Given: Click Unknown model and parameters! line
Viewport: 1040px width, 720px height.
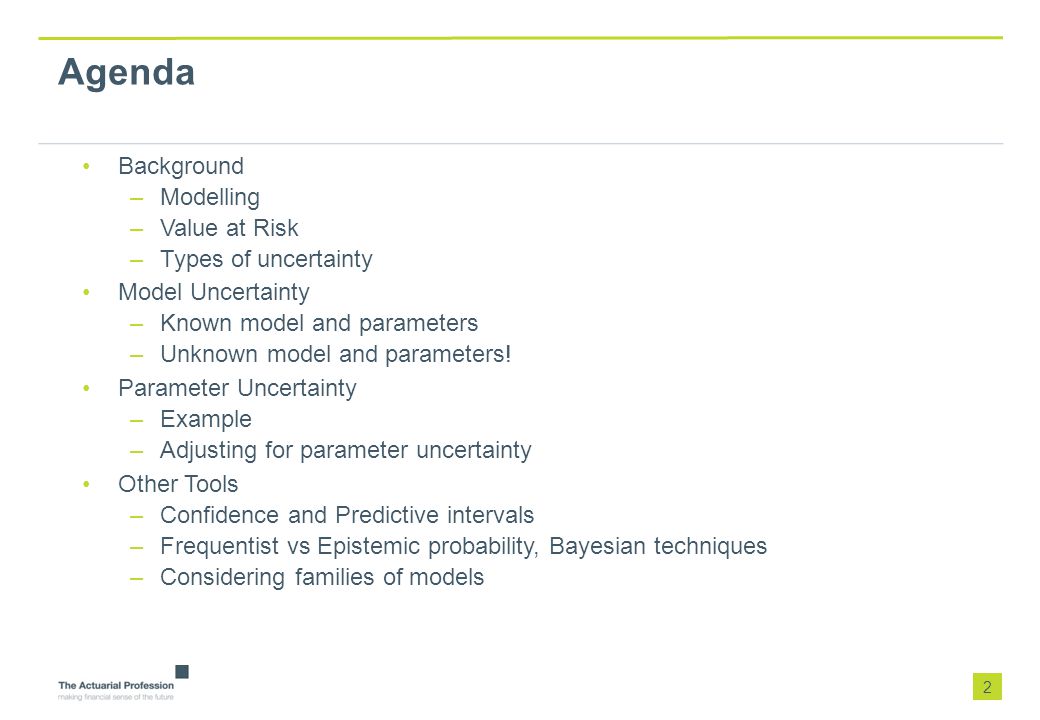Looking at the screenshot, I should coord(336,355).
